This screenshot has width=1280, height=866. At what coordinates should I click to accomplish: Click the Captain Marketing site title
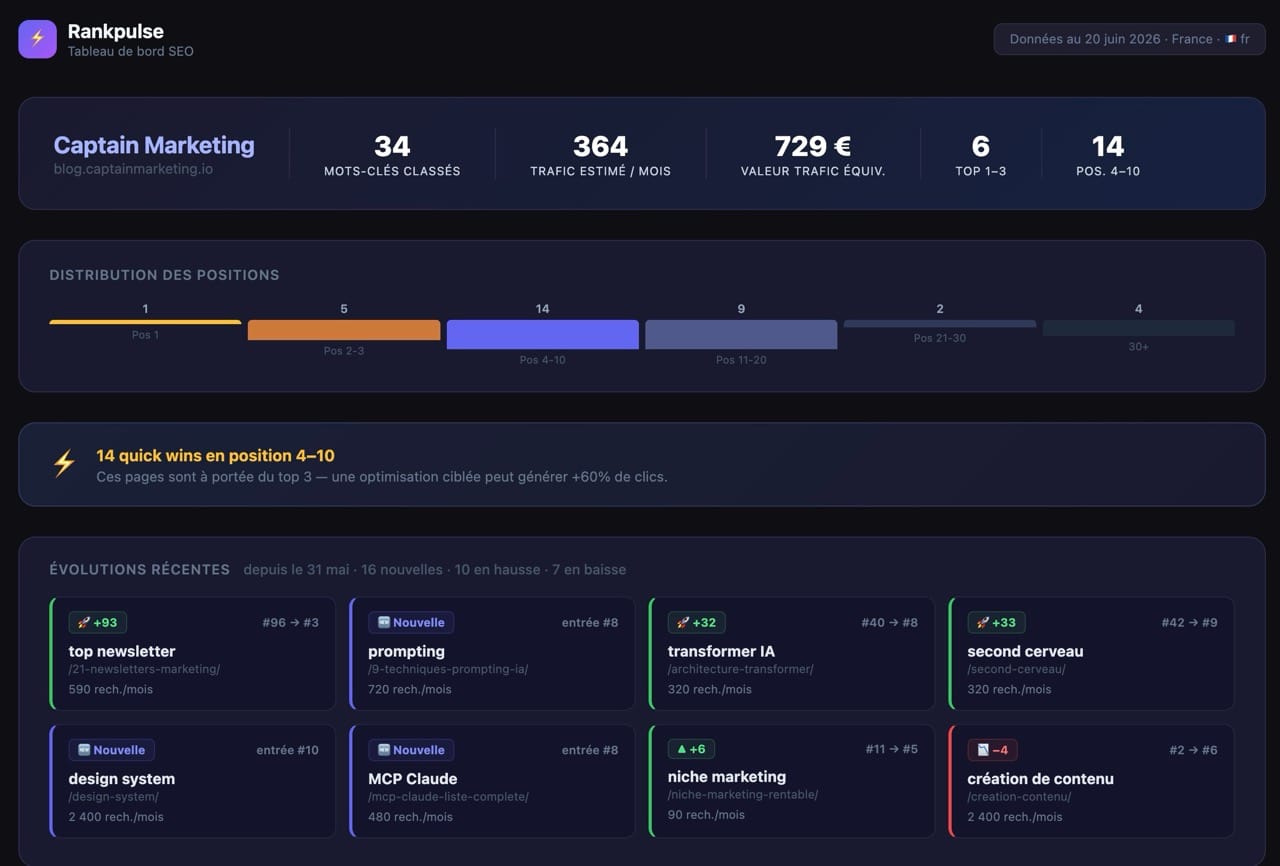pos(154,145)
